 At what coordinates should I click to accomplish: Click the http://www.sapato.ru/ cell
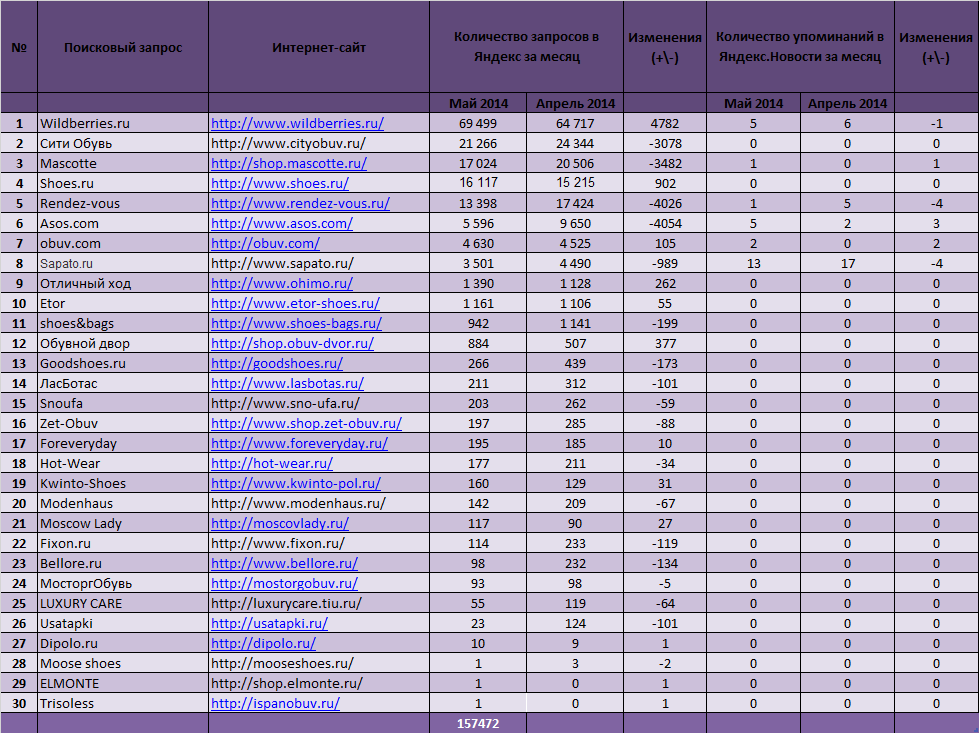pos(319,263)
